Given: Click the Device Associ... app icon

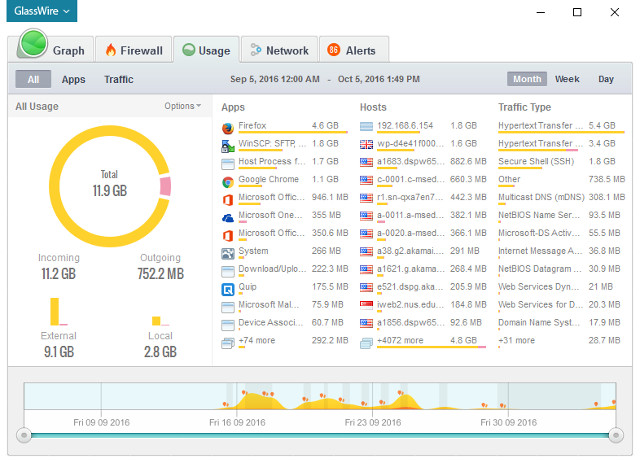Looking at the screenshot, I should (x=228, y=325).
